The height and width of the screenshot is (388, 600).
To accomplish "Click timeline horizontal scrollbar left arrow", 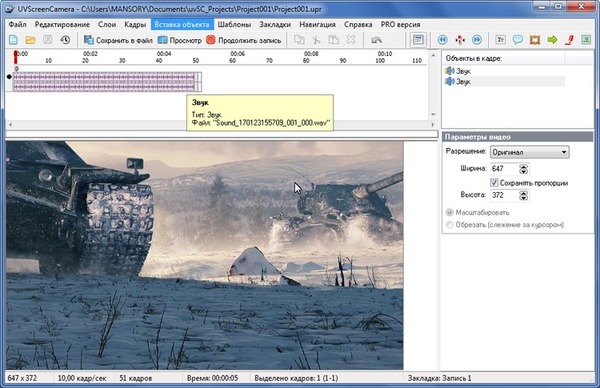I will (10, 125).
